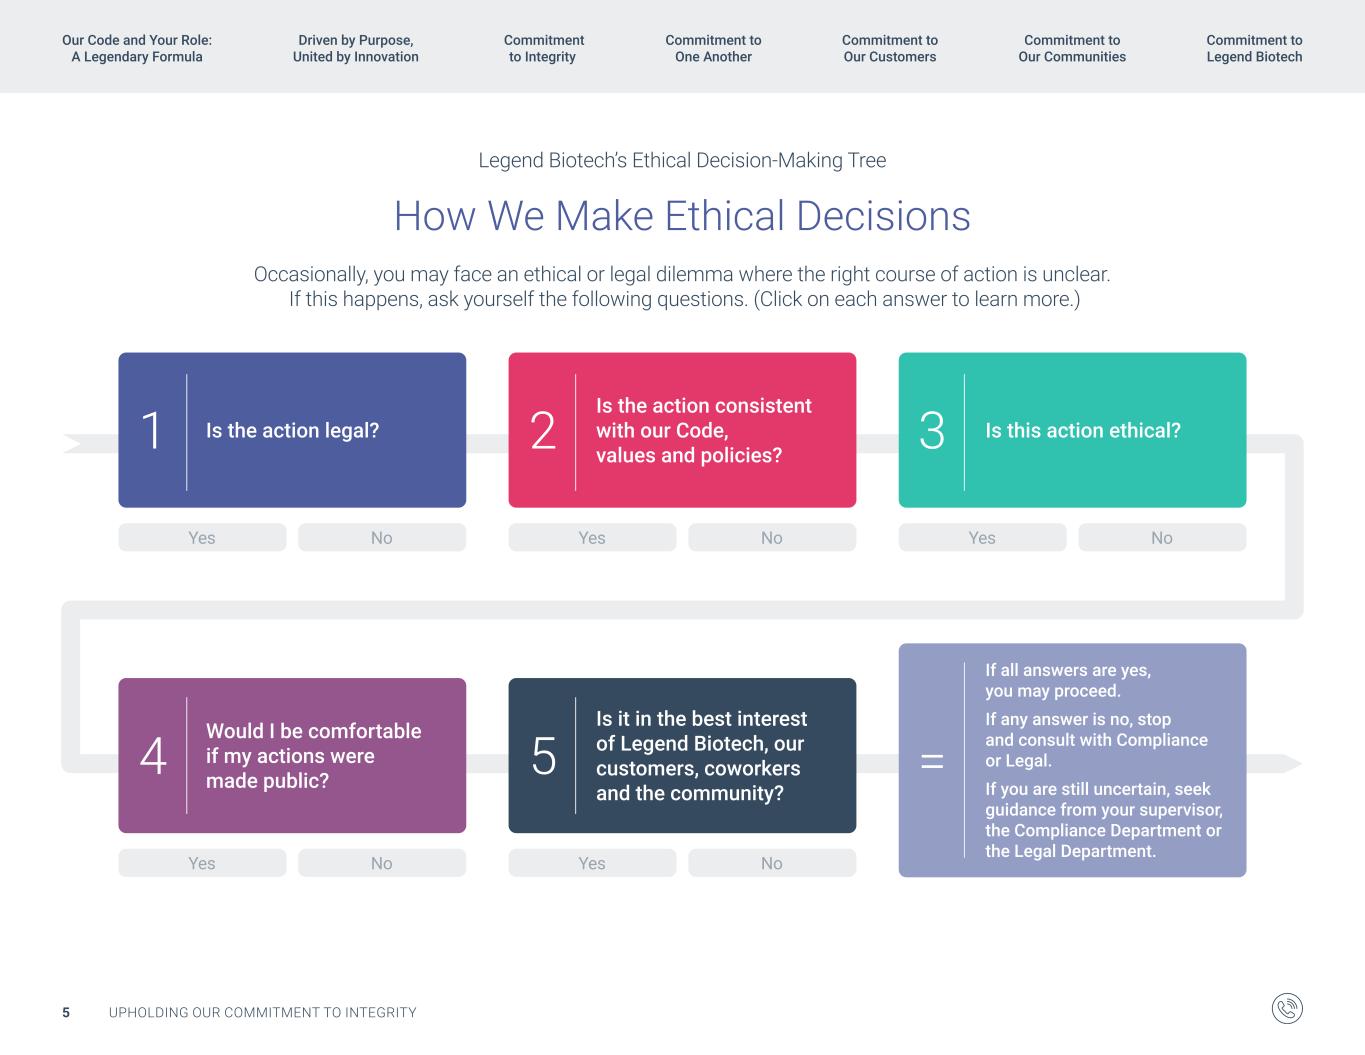Image resolution: width=1365 pixels, height=1055 pixels.
Task: Click Yes under best interest question
Action: coord(592,863)
